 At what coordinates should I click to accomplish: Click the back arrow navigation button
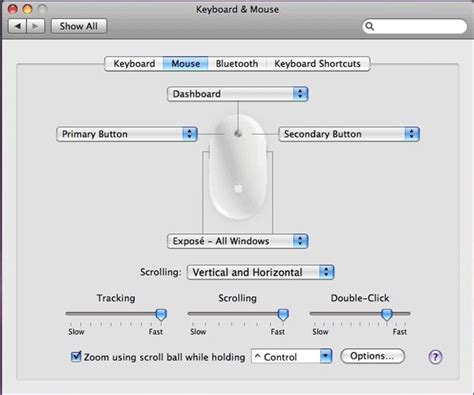(17, 26)
